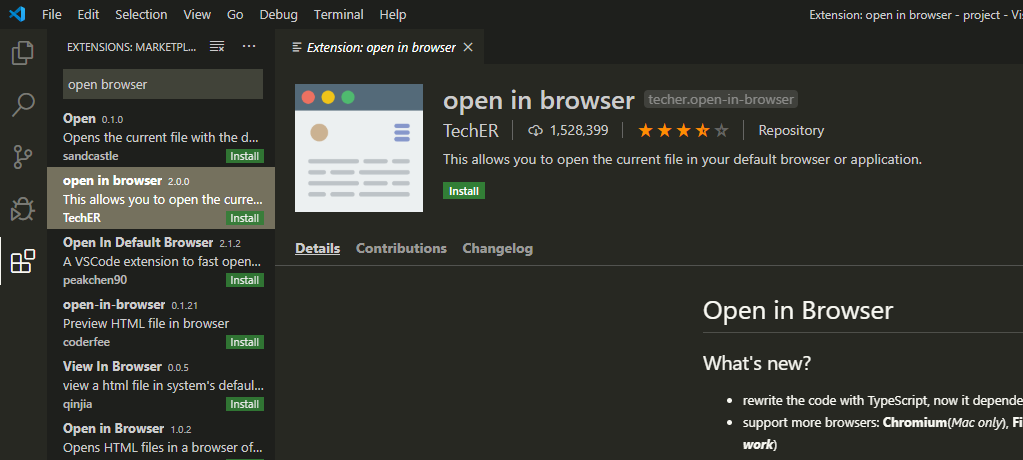Select the Open 0.1.0 extension entry
This screenshot has height=460, width=1023.
coord(161,136)
